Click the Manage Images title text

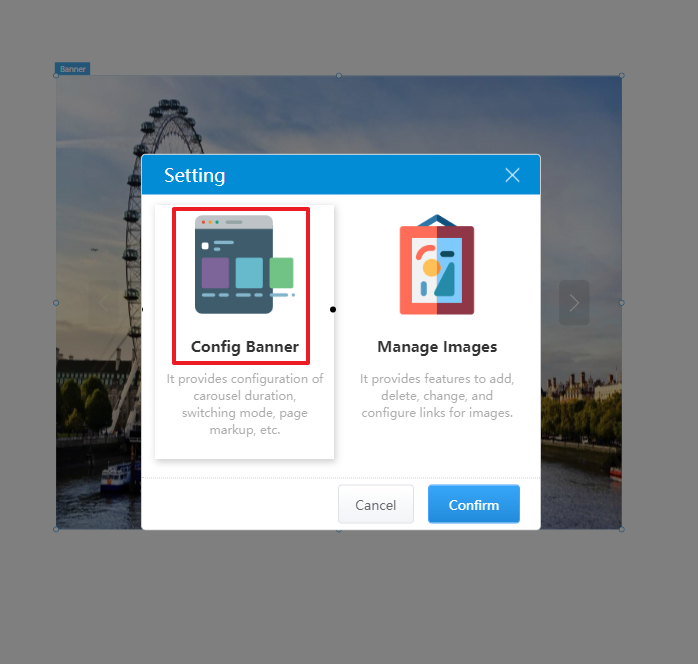pos(437,347)
